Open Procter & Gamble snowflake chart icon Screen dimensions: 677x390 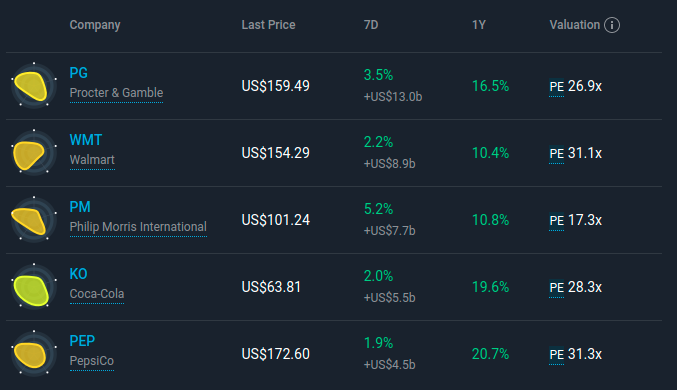(34, 86)
